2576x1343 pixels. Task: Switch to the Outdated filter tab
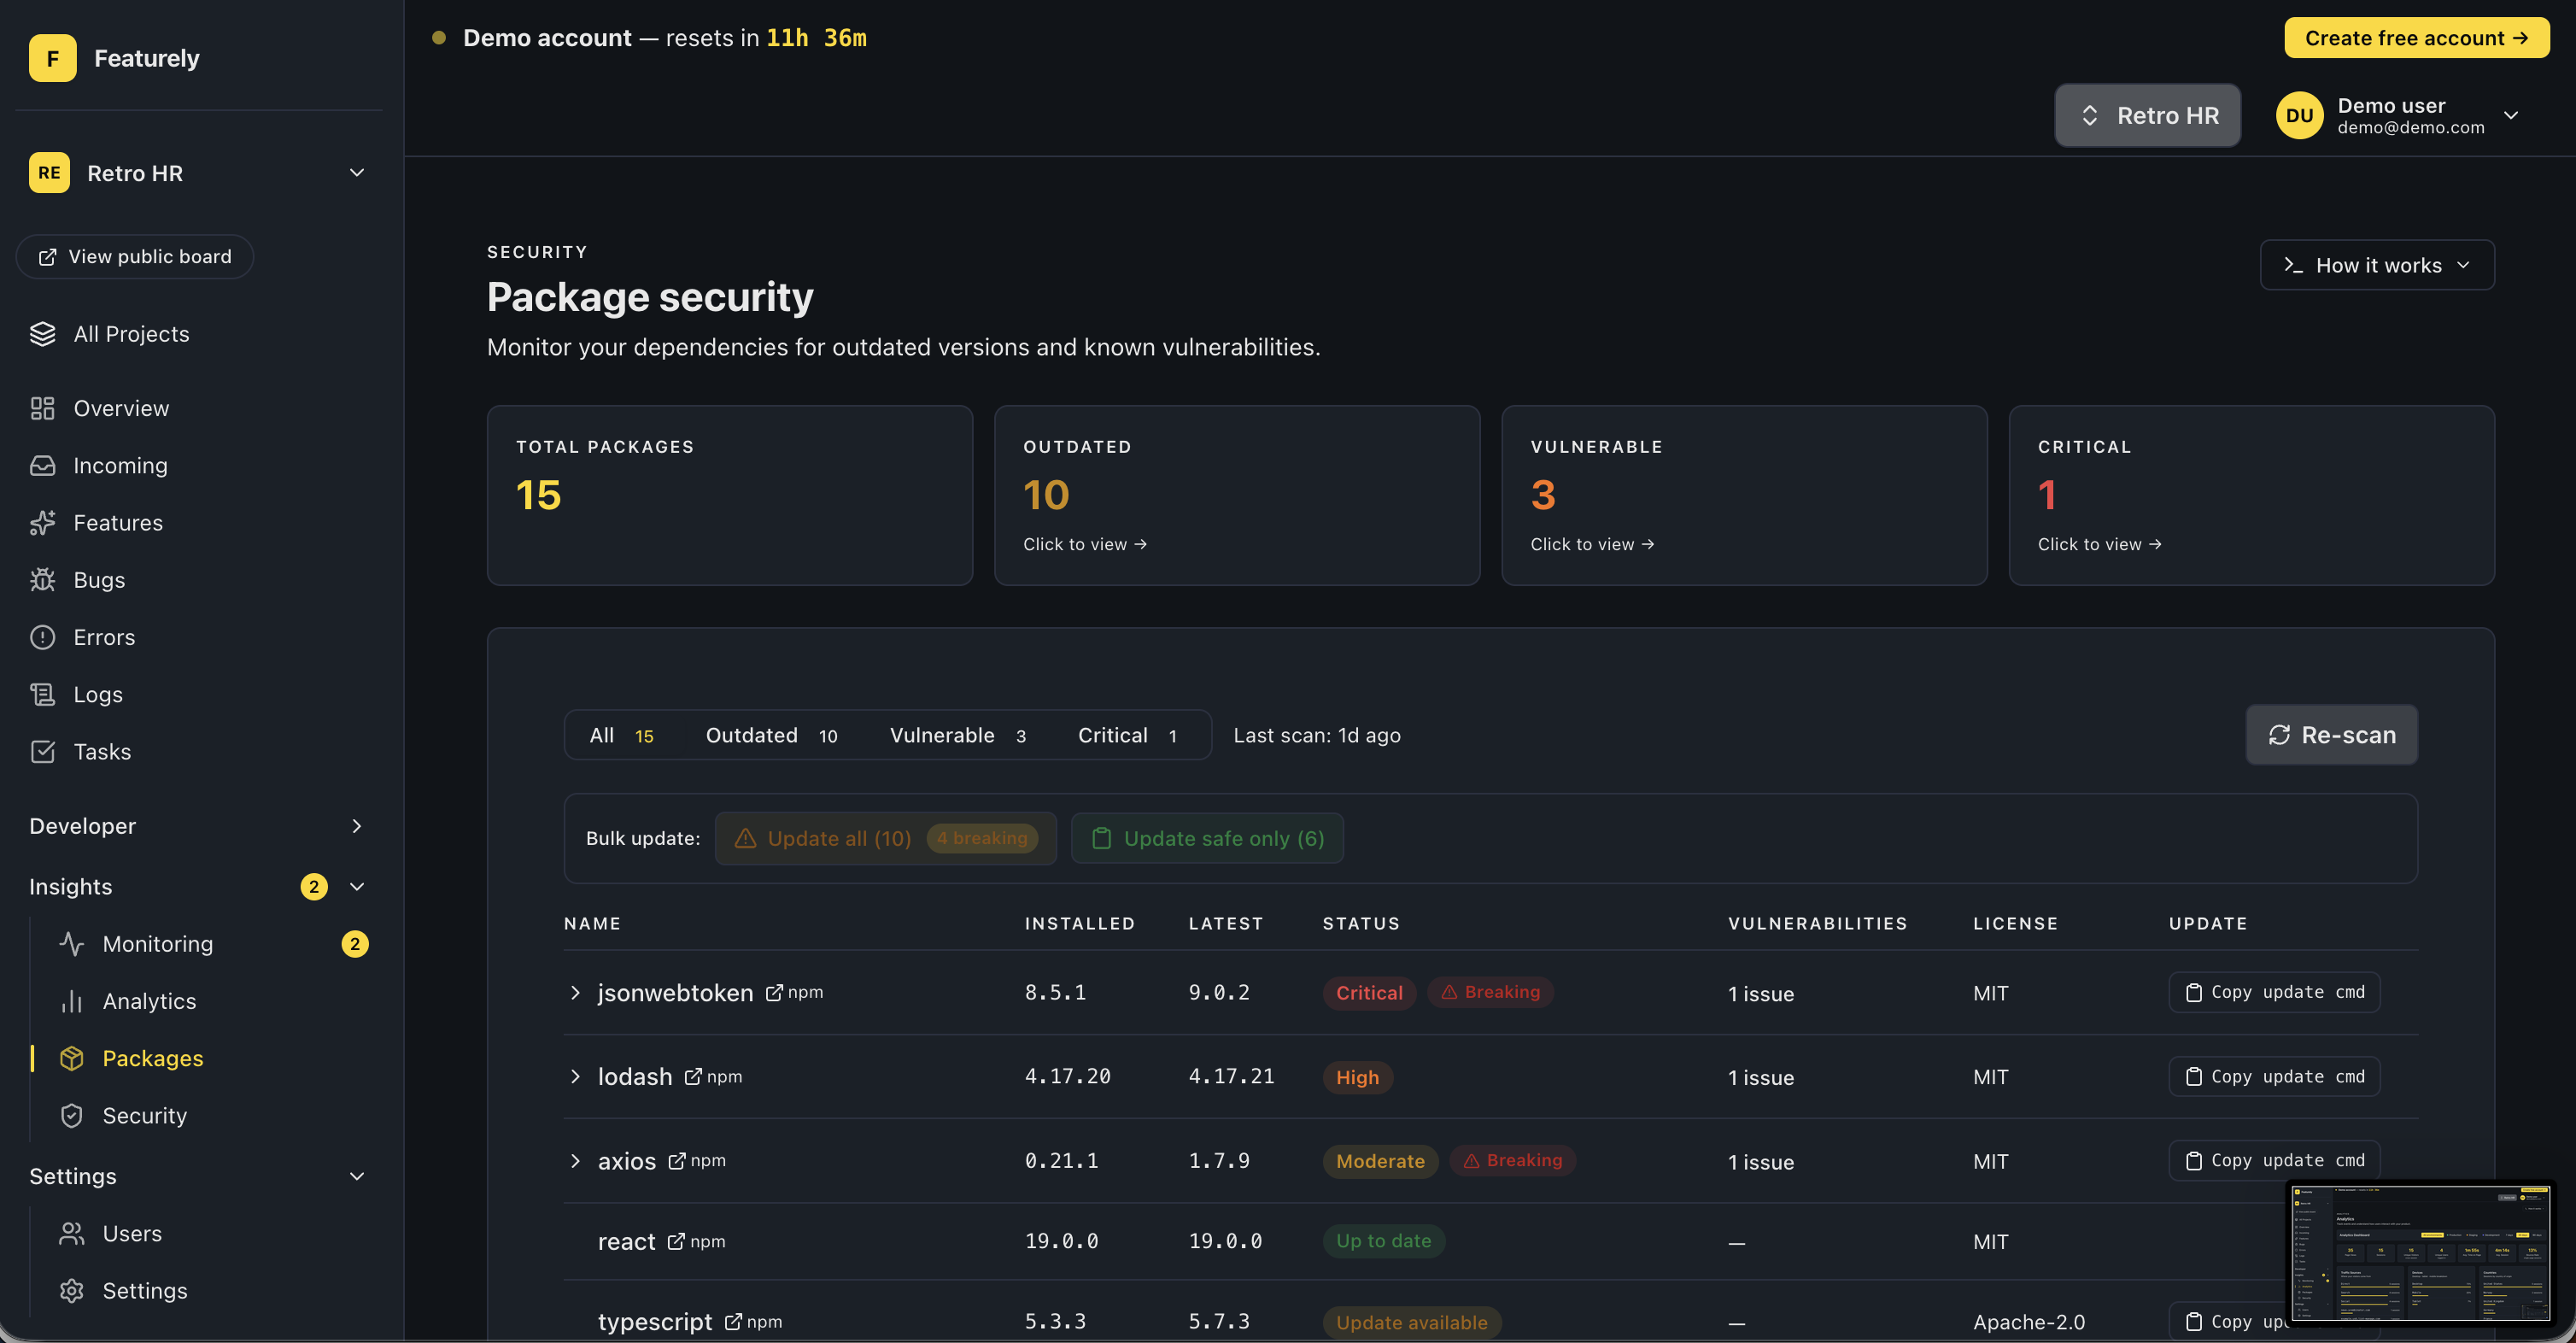[770, 735]
